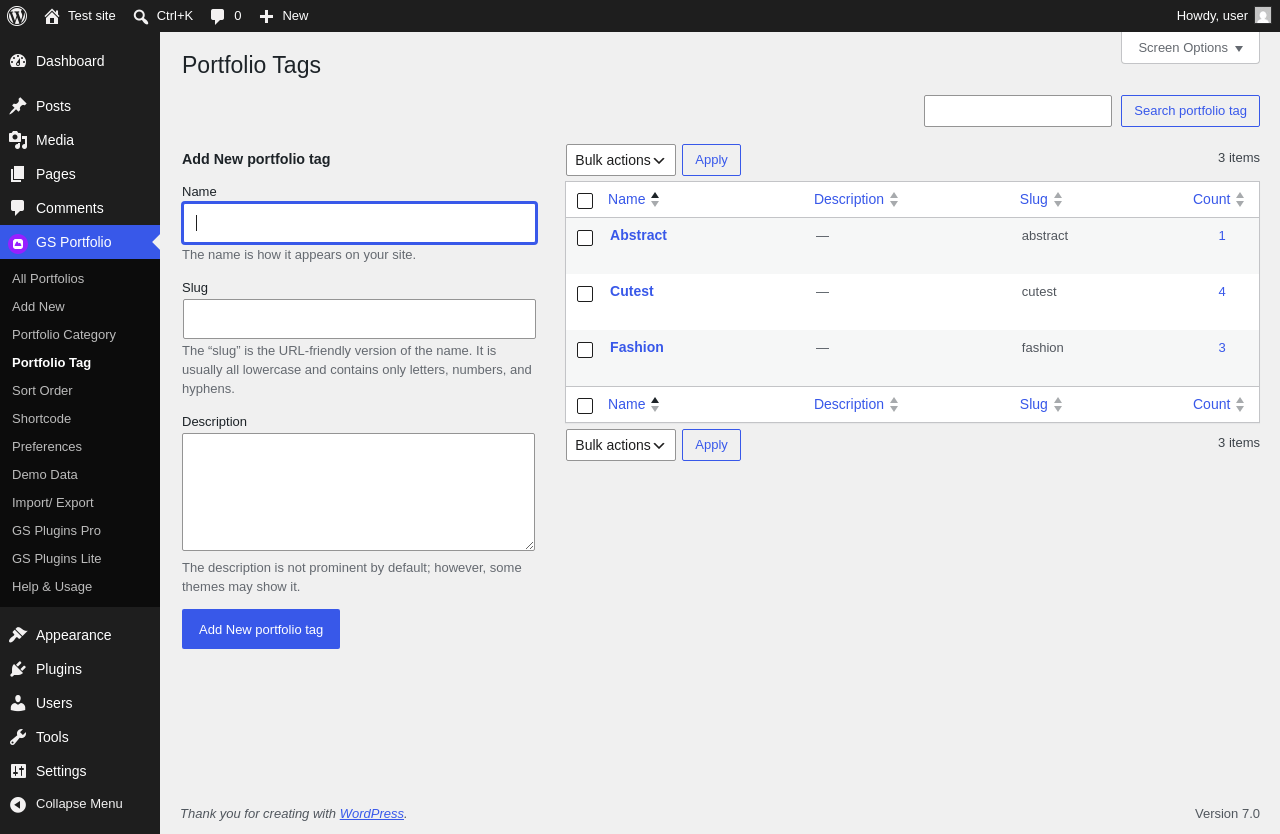Image resolution: width=1280 pixels, height=834 pixels.
Task: Click the WordPress logo icon
Action: [x=17, y=16]
